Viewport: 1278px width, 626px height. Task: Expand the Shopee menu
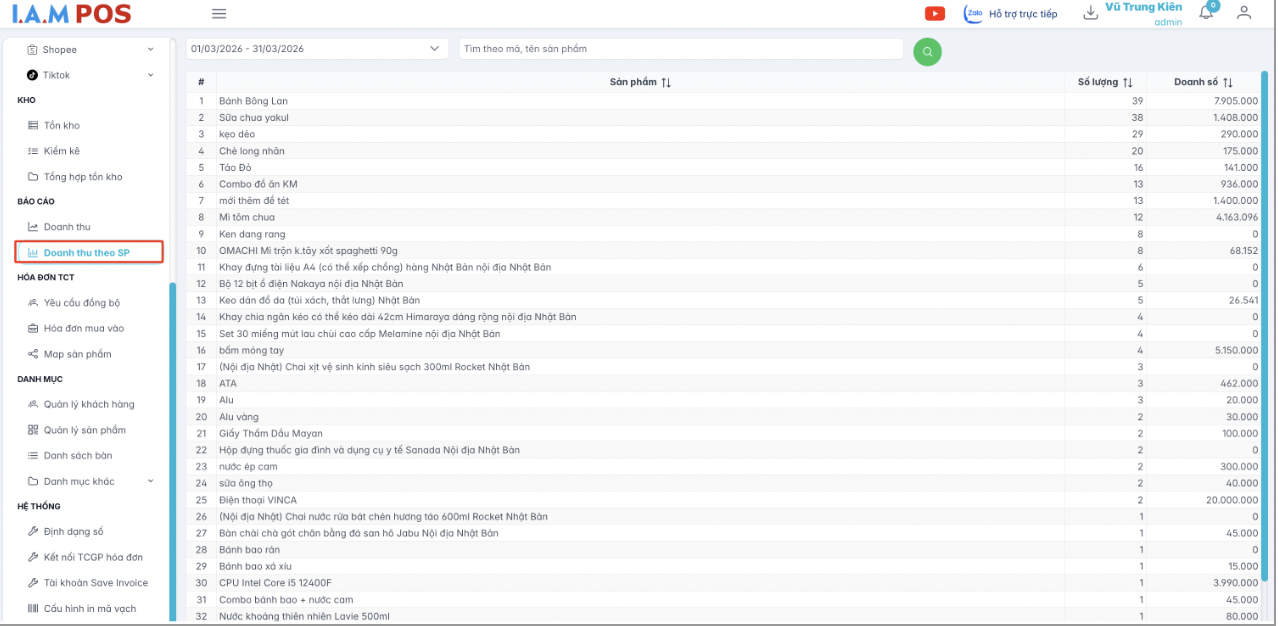pos(90,49)
